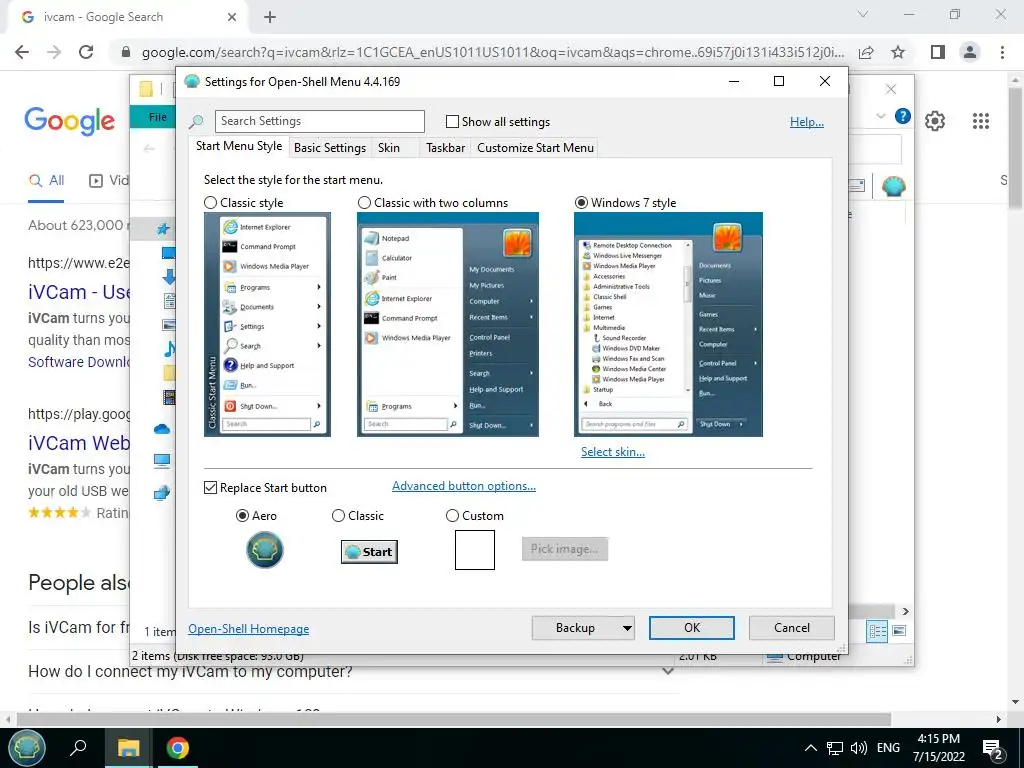1024x768 pixels.
Task: Click the Windows 7 style preview image
Action: click(x=668, y=324)
